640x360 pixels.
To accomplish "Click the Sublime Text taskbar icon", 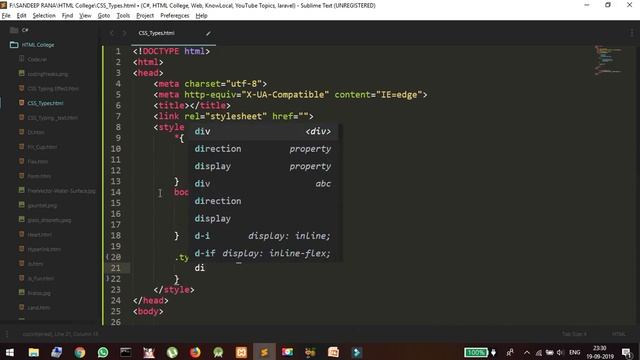I will pos(264,352).
